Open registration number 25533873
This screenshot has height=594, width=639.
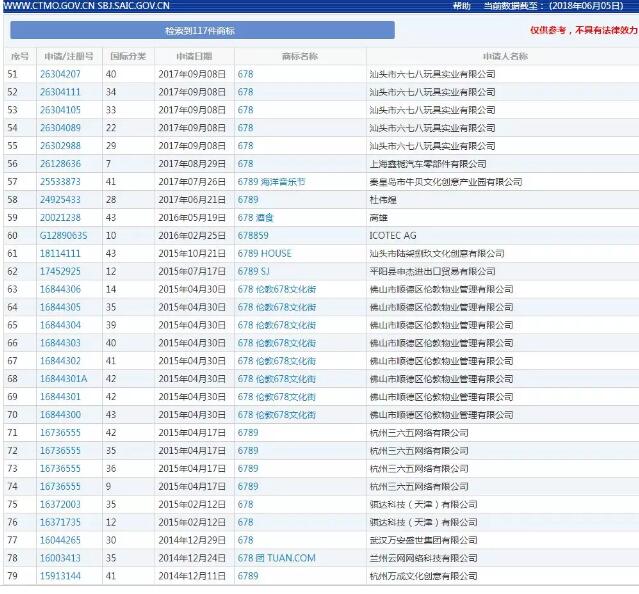click(x=60, y=182)
